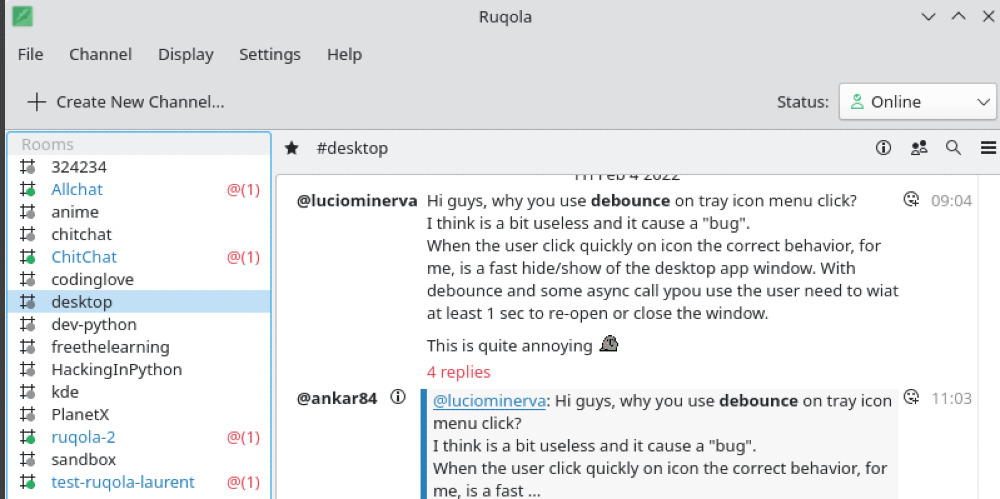Open the anime room
1000x499 pixels.
(x=139, y=212)
